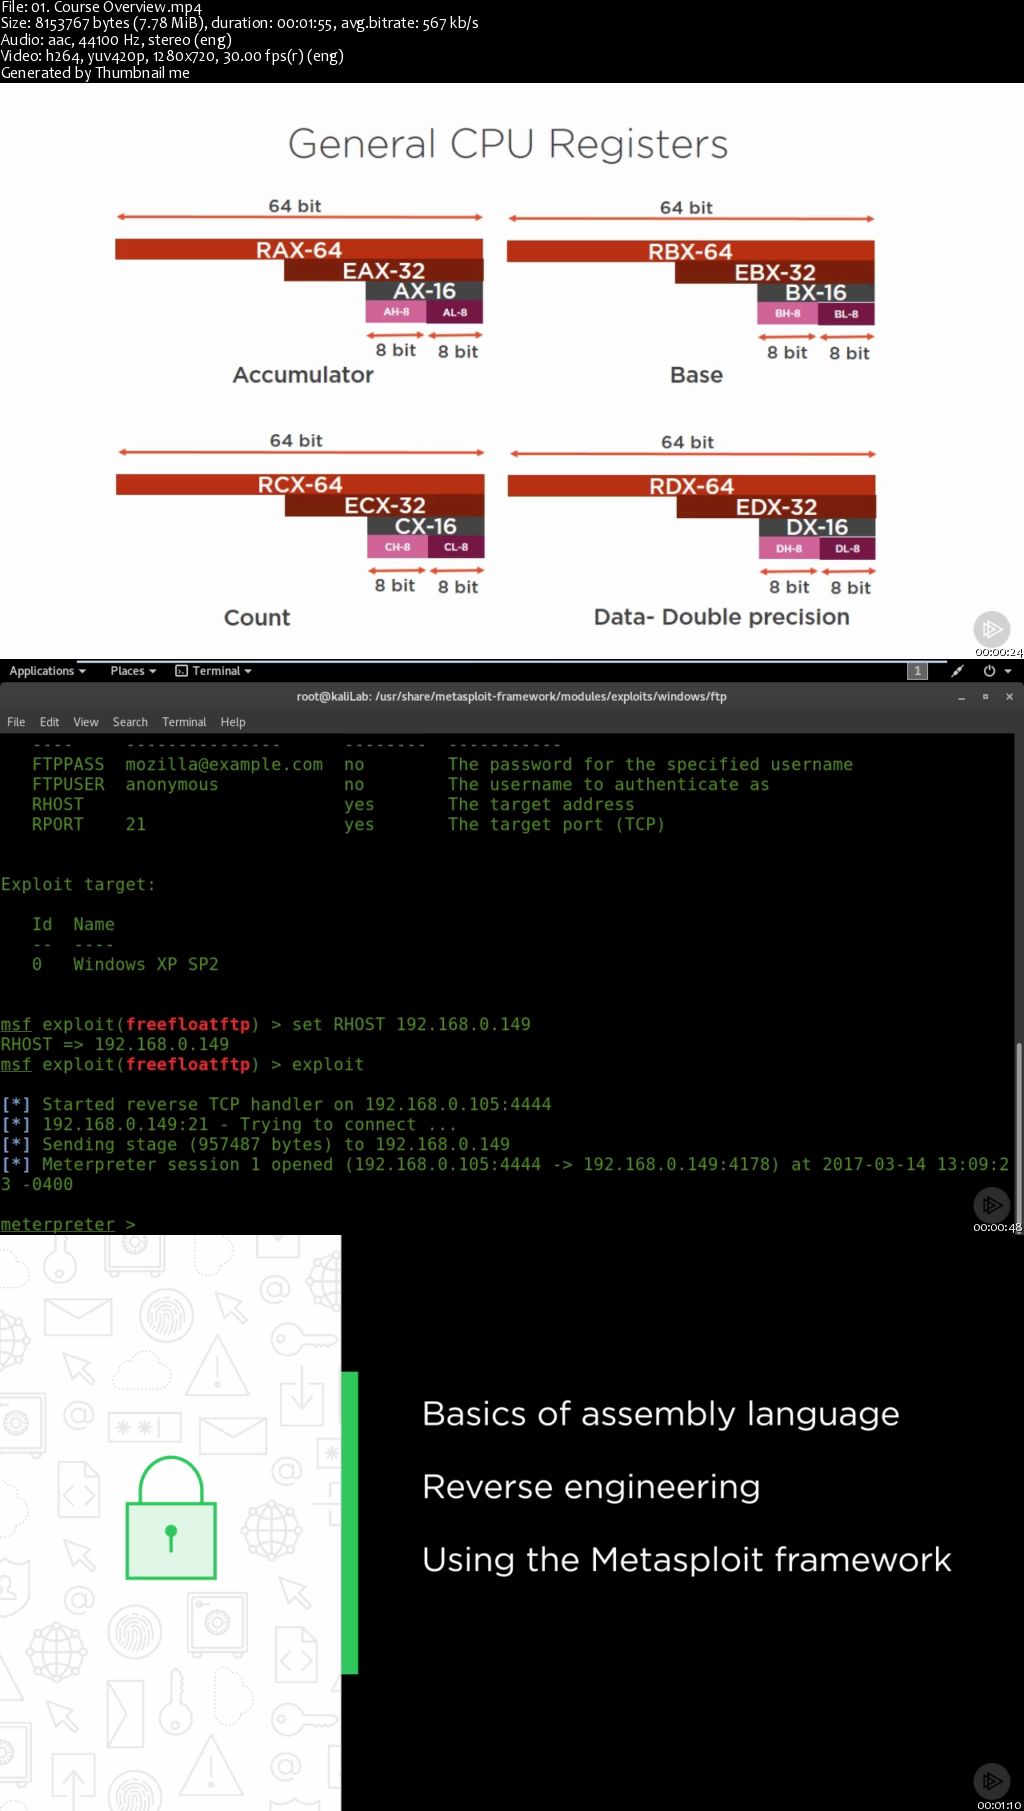1024x1811 pixels.
Task: Click the 'CX-16' register bar
Action: point(425,526)
